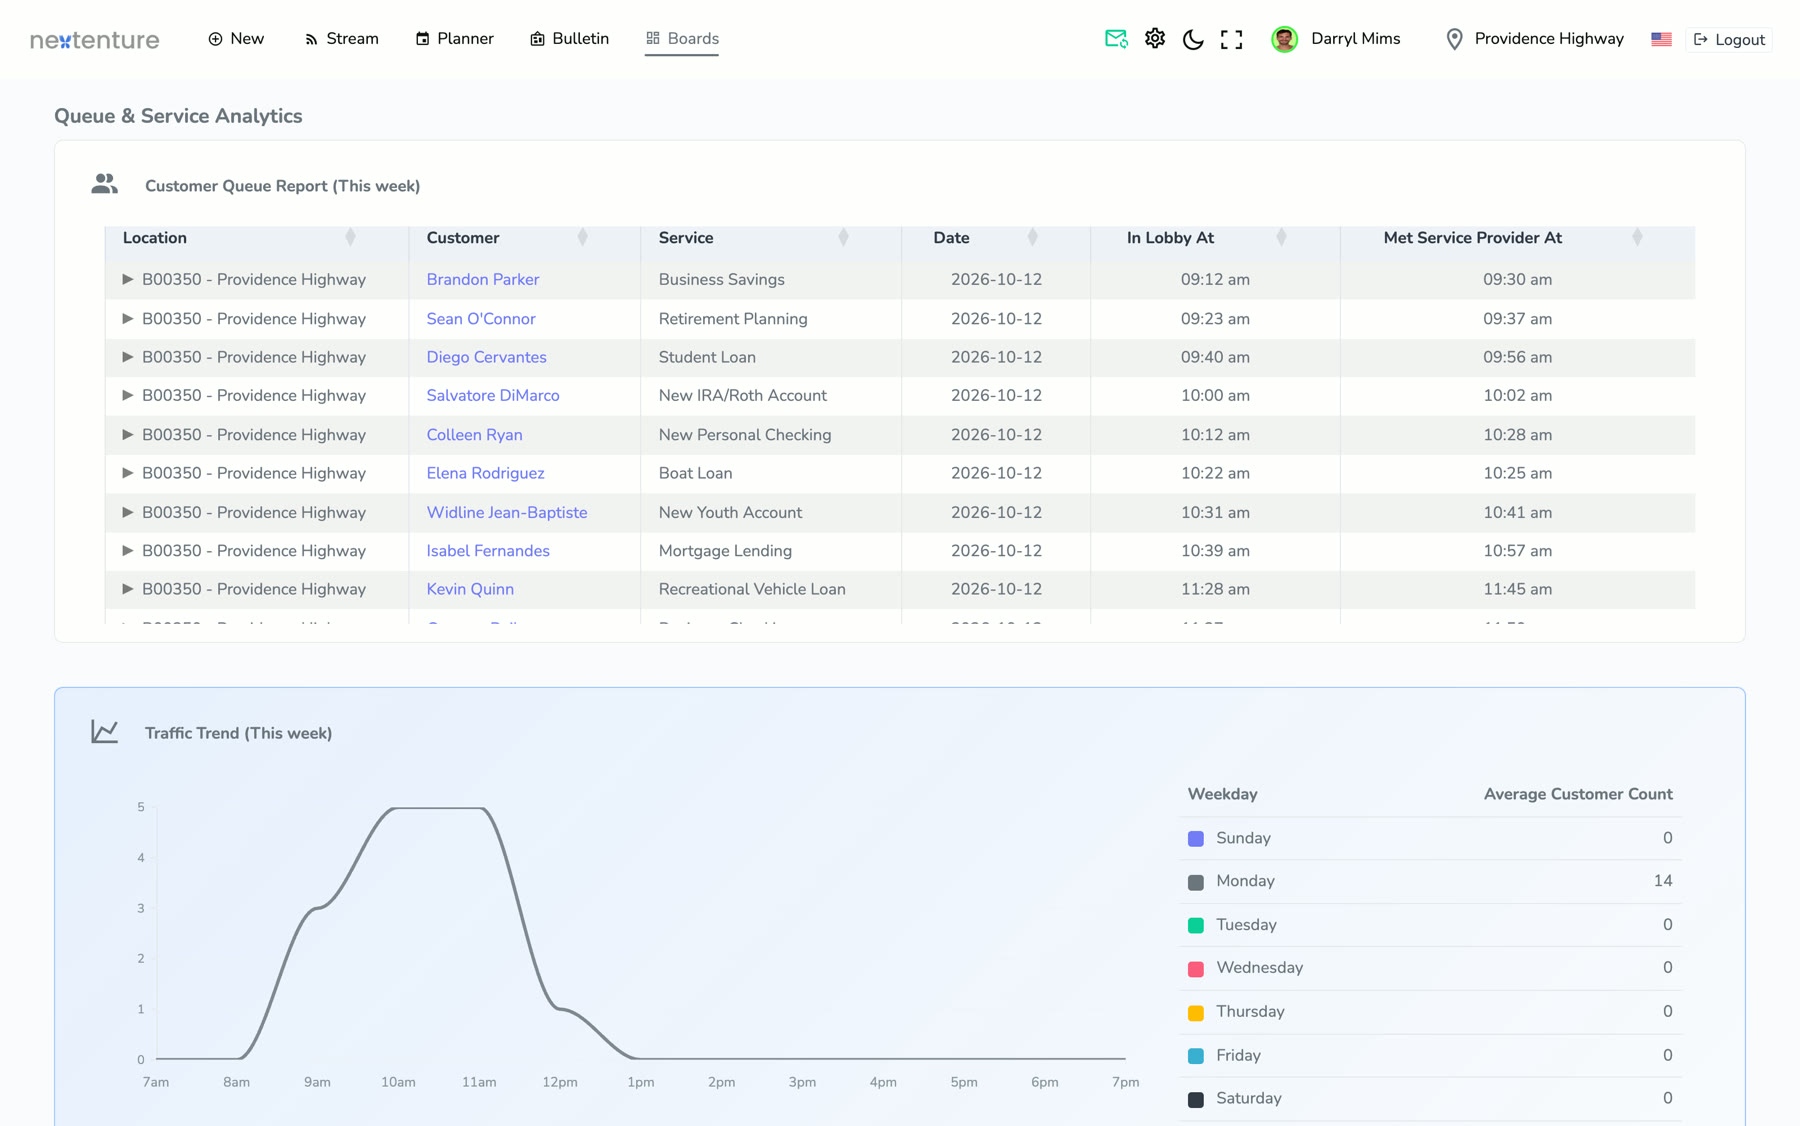Log out using the Logout button
The height and width of the screenshot is (1126, 1800).
pyautogui.click(x=1729, y=40)
